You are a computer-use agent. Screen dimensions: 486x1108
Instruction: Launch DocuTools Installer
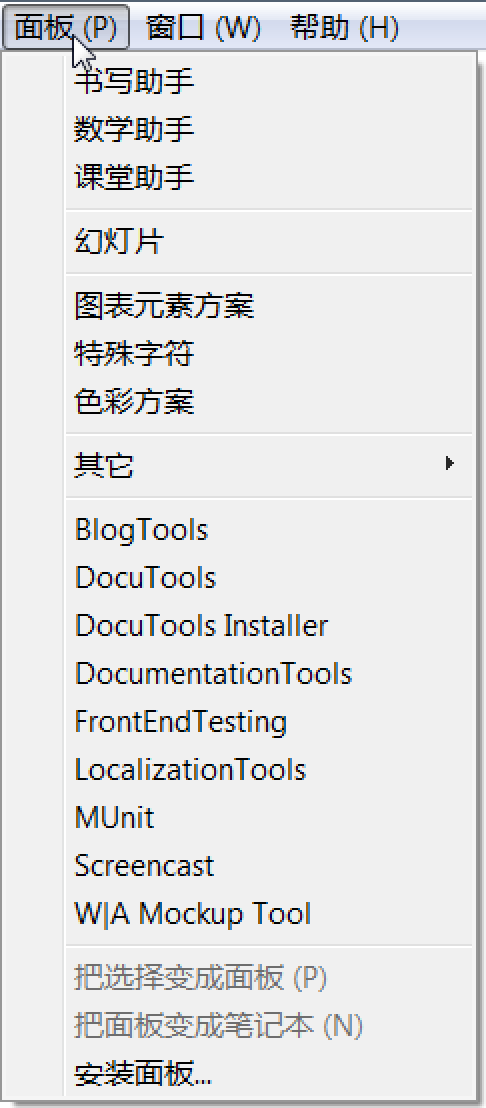pos(268,626)
